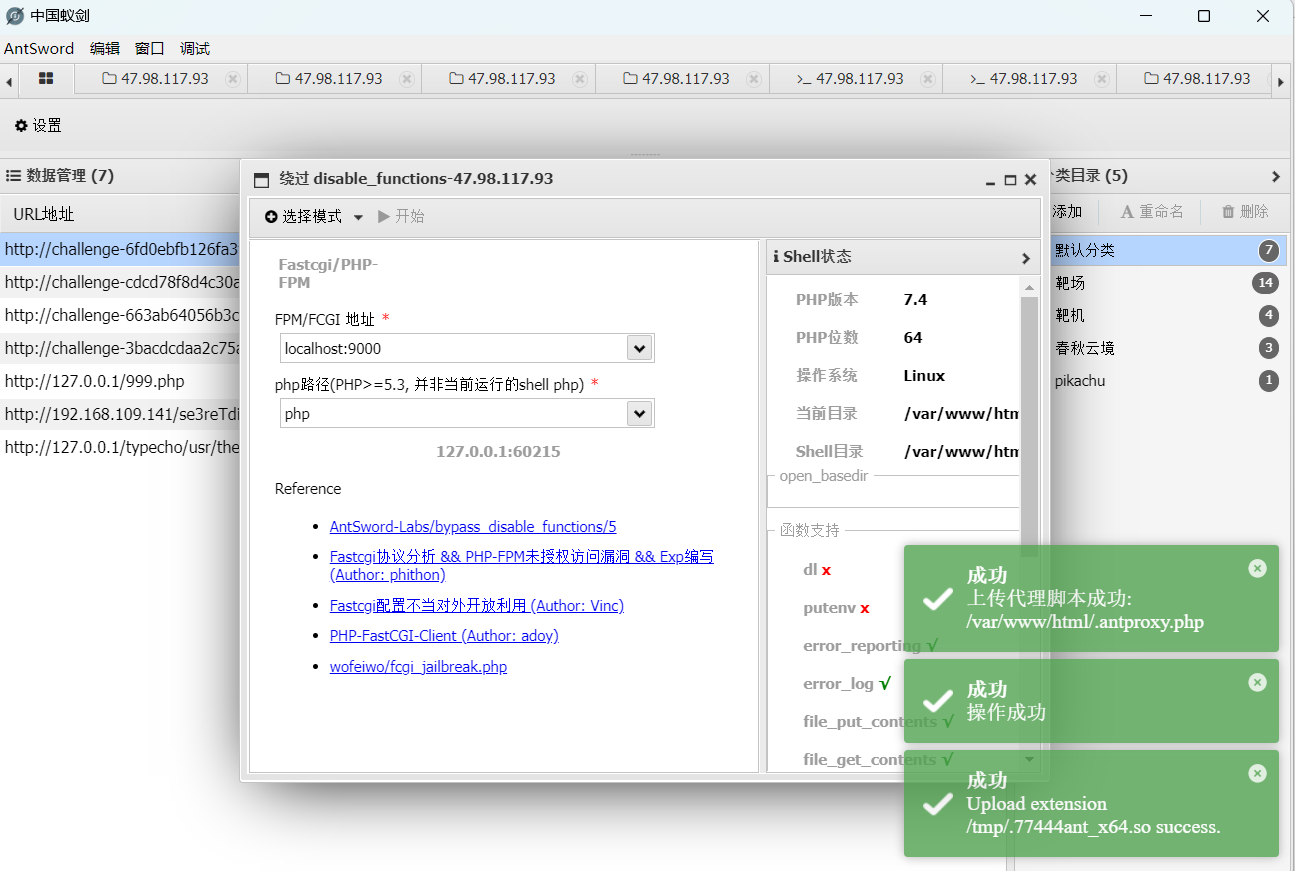Image resolution: width=1295 pixels, height=871 pixels.
Task: Select the 默认分类 category
Action: tap(1166, 251)
